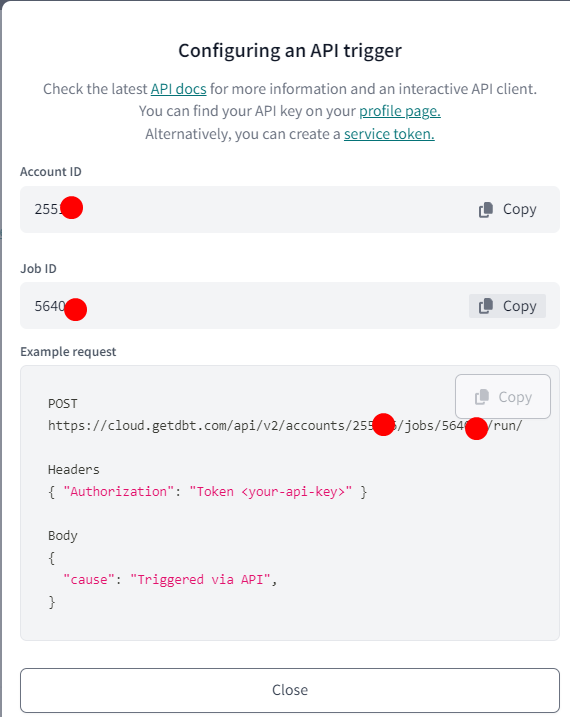This screenshot has height=717, width=570.
Task: Click the Job ID value field
Action: pos(290,305)
